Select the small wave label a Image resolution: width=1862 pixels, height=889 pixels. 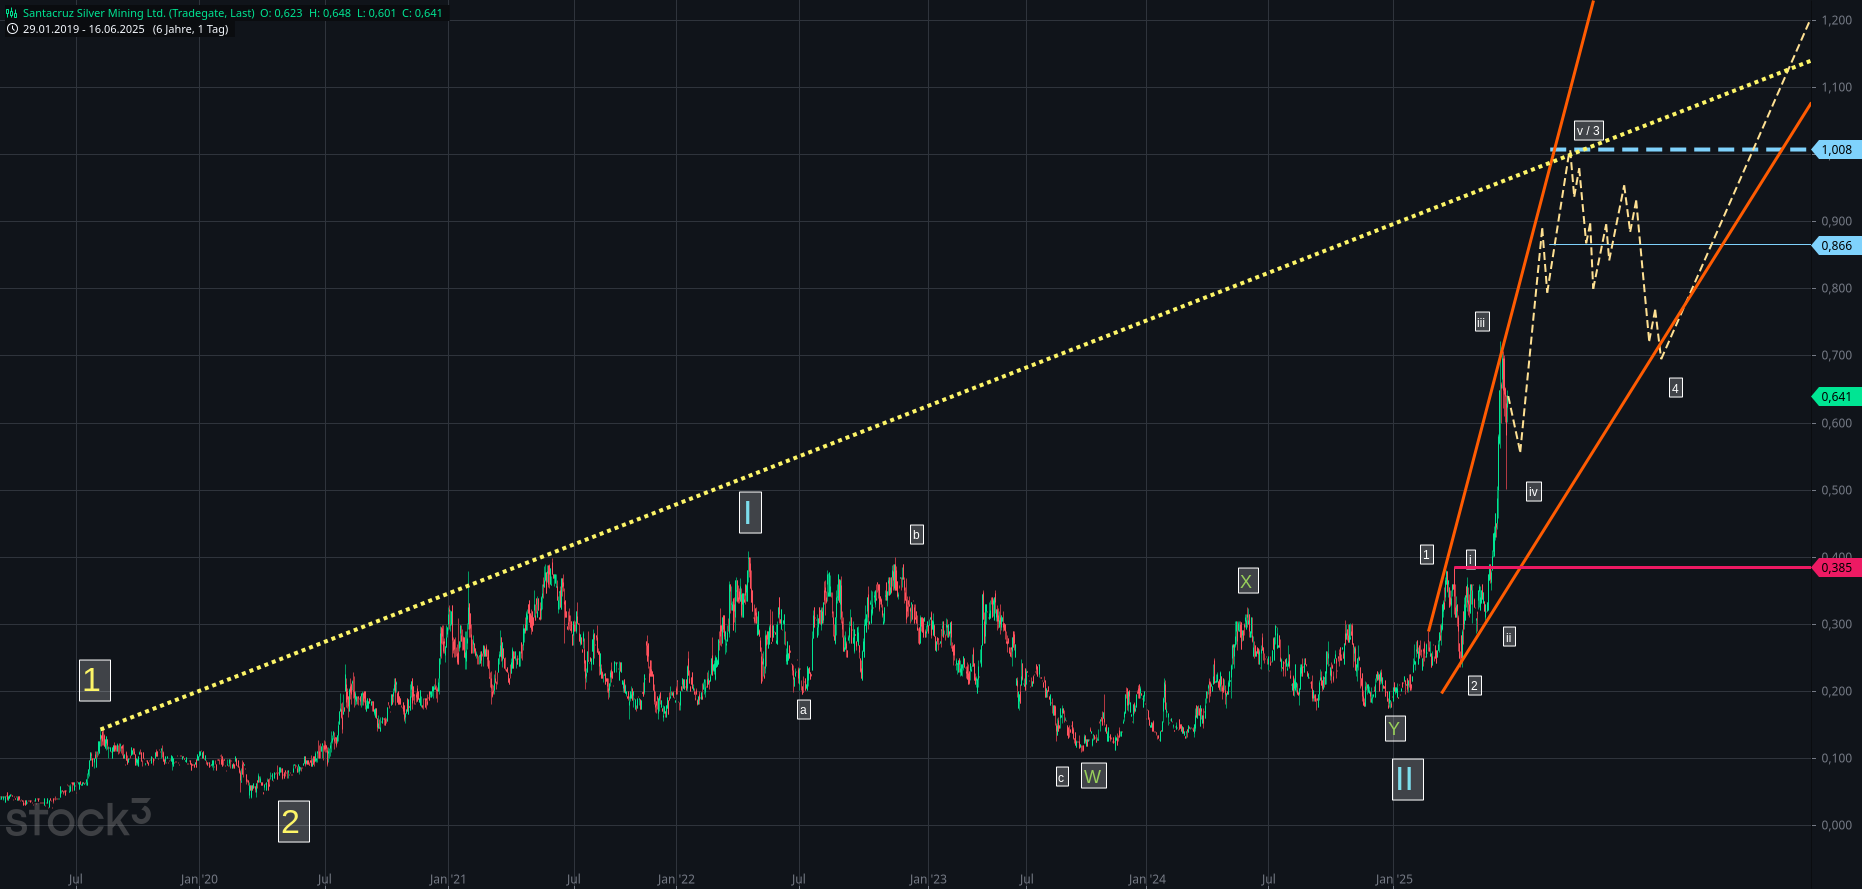click(803, 710)
